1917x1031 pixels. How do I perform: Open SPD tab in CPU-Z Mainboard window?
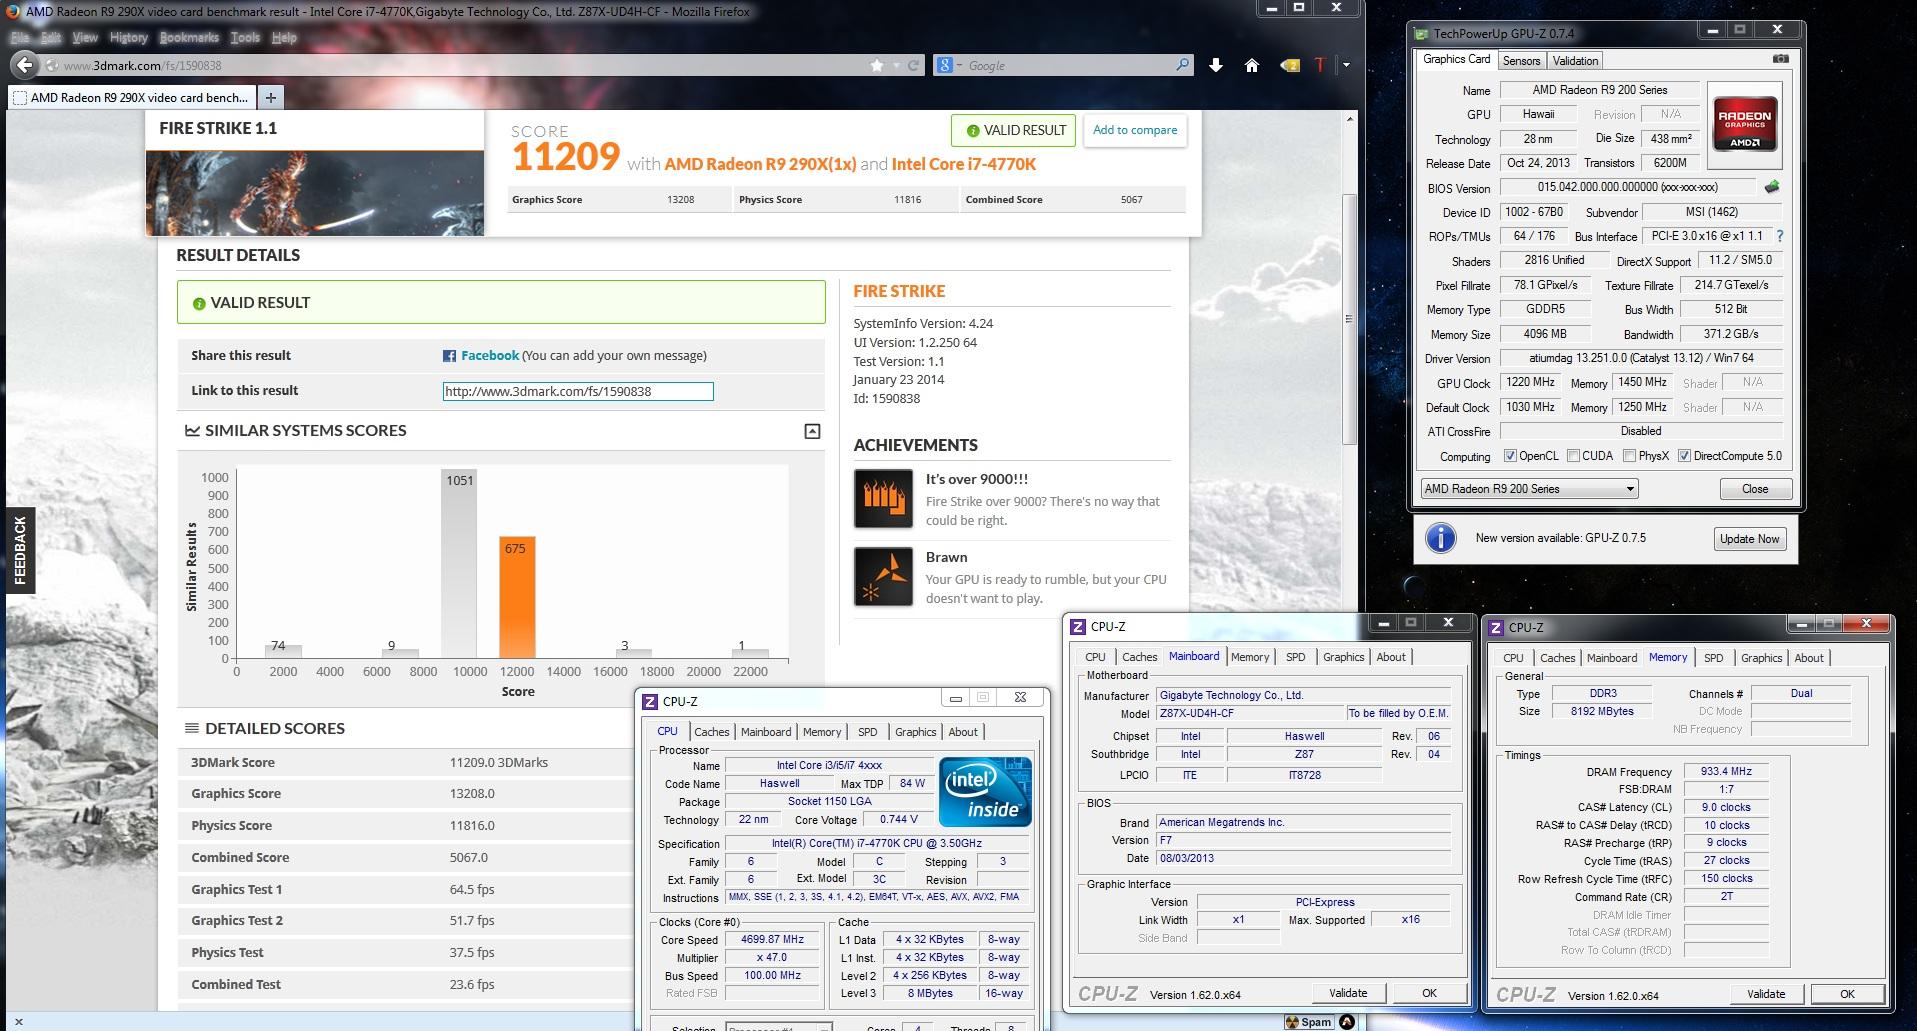1295,657
